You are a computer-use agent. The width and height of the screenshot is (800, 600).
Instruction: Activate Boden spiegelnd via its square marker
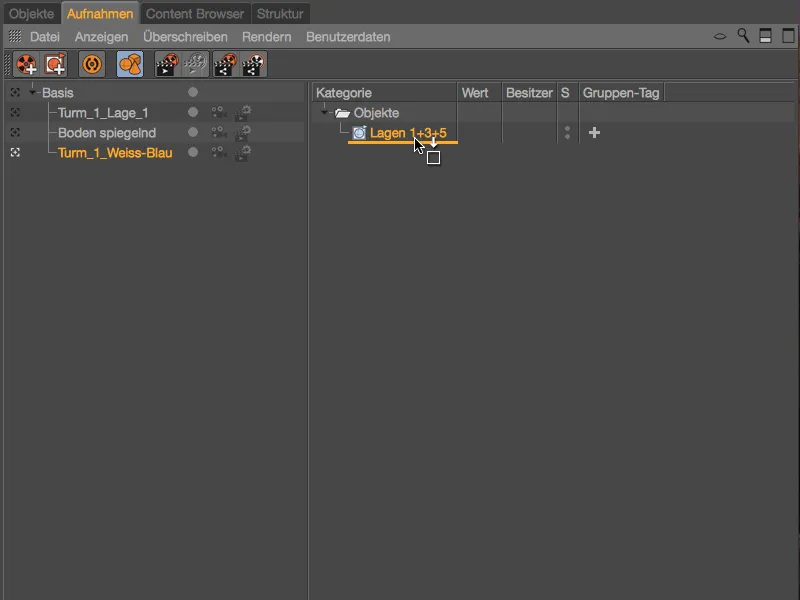point(15,132)
